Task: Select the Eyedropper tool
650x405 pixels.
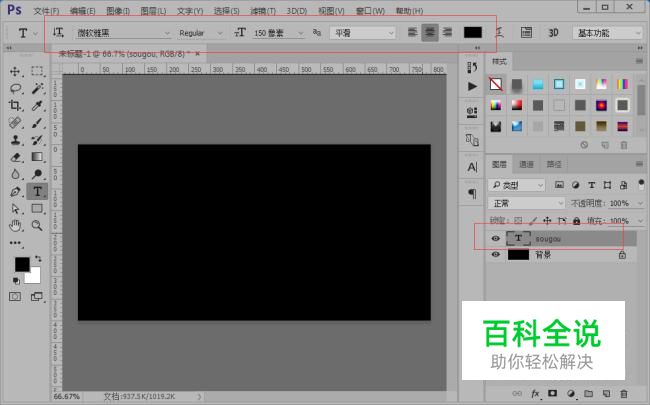Action: click(37, 106)
